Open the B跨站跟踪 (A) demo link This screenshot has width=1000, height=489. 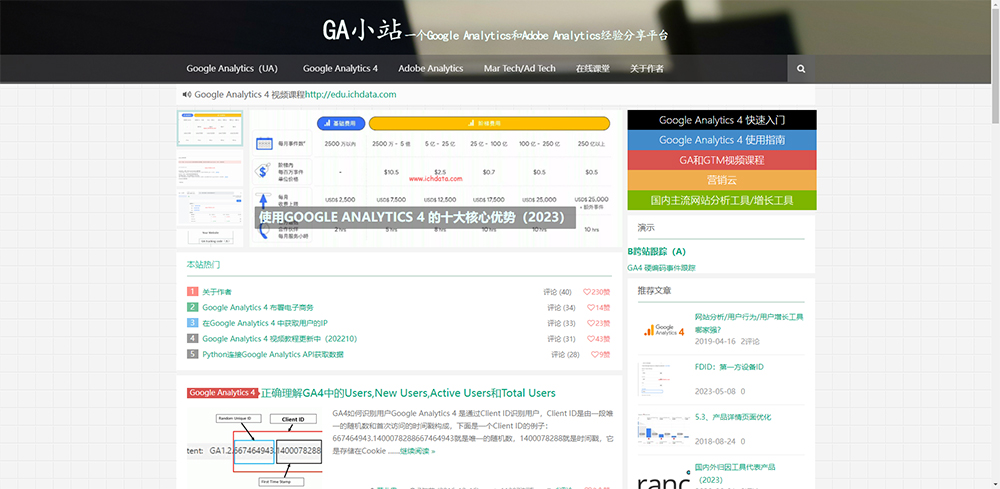click(656, 252)
